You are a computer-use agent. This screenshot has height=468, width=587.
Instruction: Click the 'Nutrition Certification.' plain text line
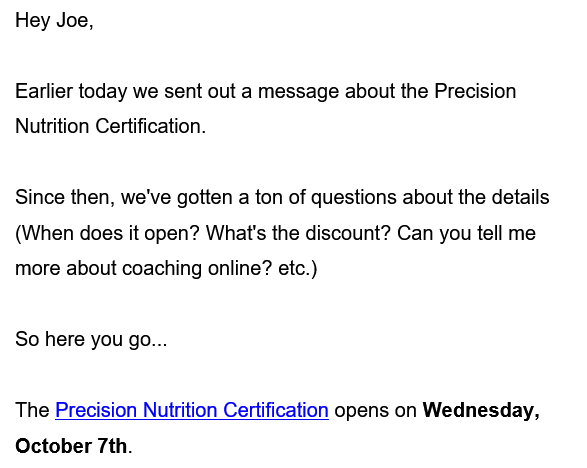110,126
